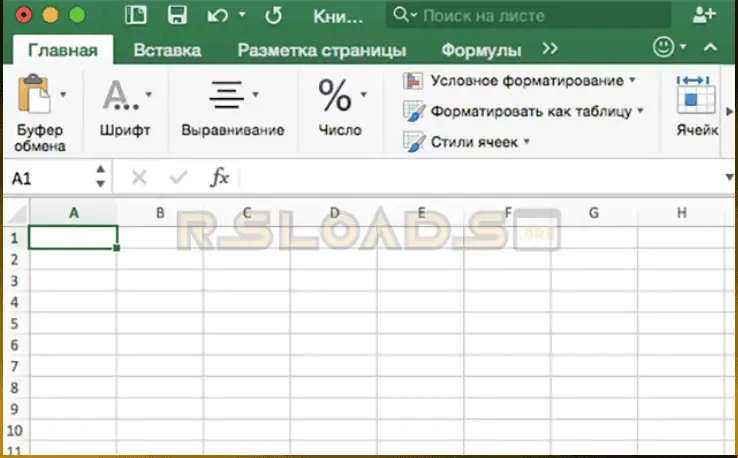The width and height of the screenshot is (738, 458).
Task: Expand the Шрифт dropdown arrow
Action: pos(149,94)
